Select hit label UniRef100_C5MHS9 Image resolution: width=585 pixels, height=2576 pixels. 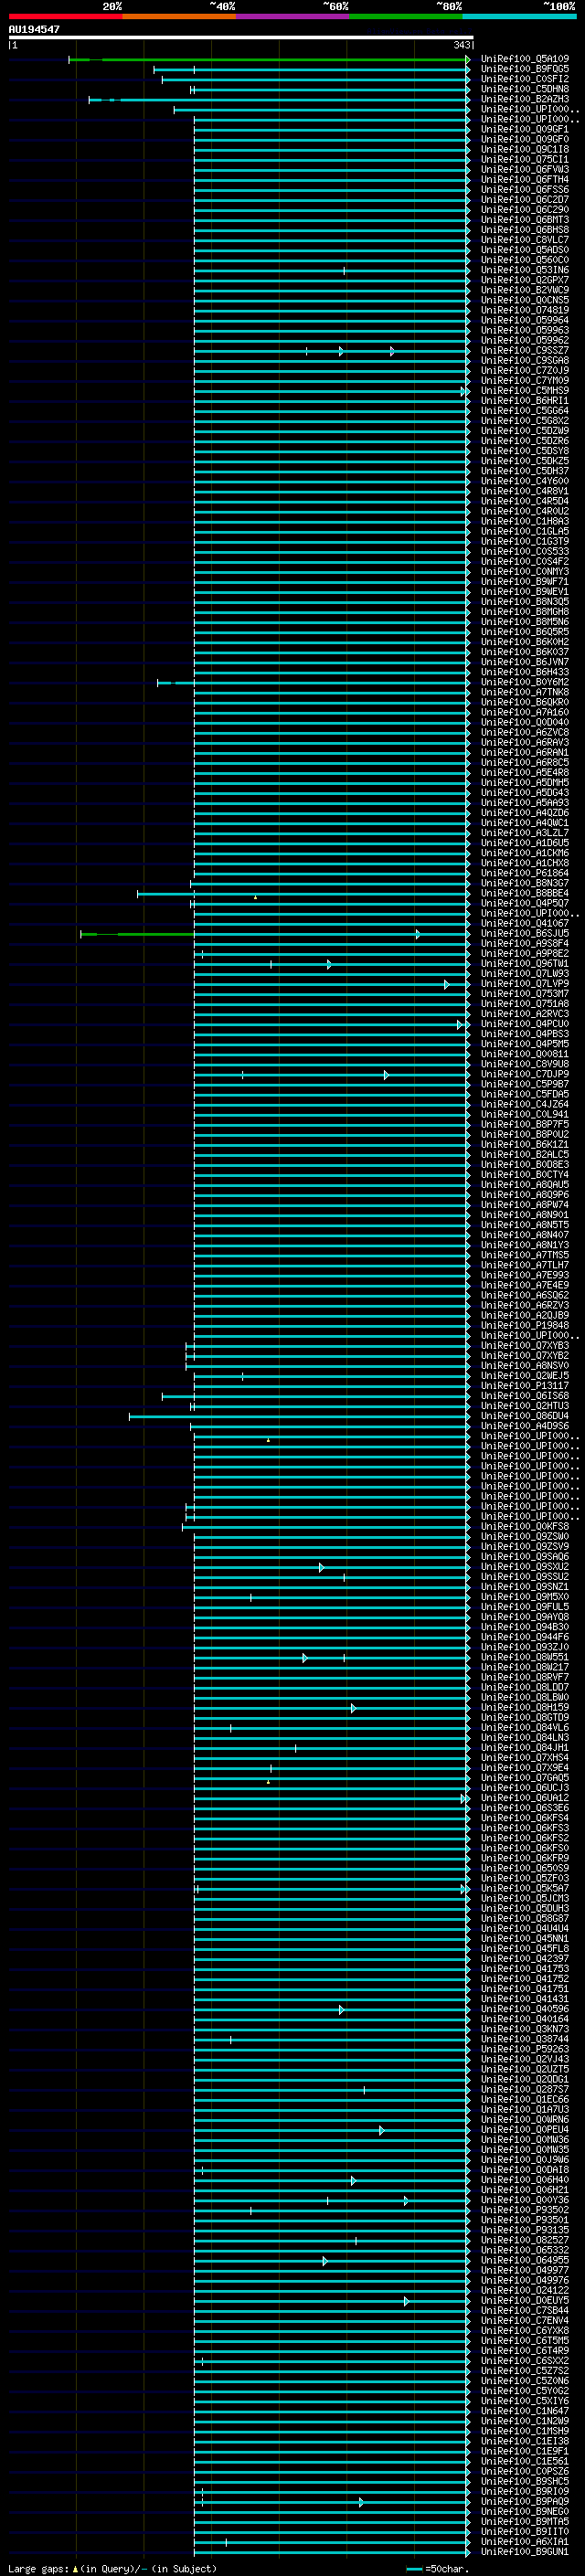(x=525, y=390)
